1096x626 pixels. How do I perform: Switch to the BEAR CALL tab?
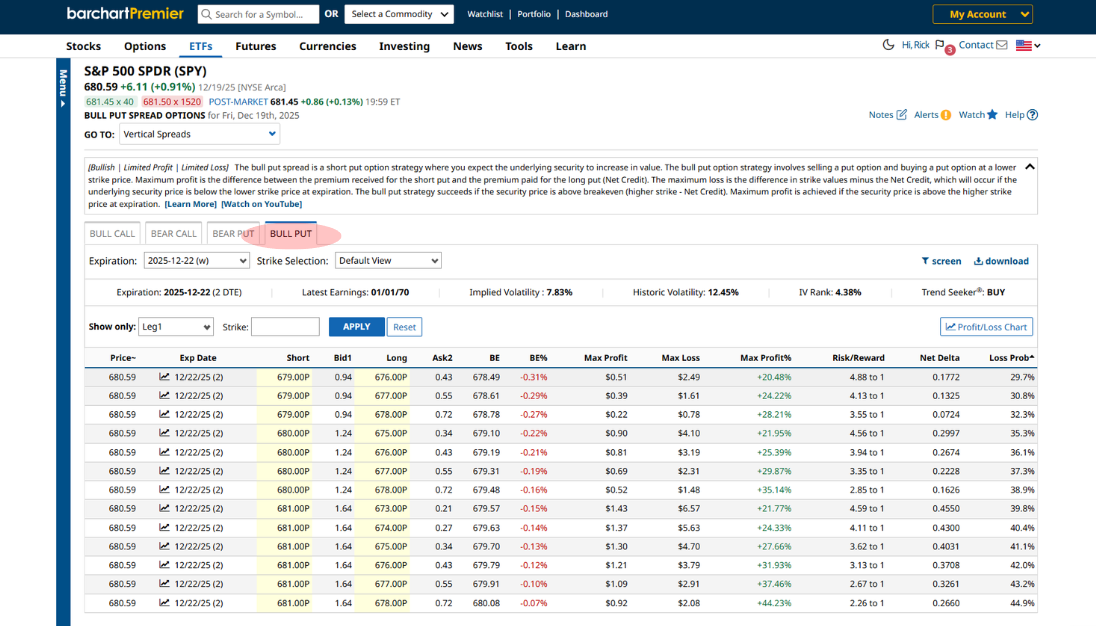pos(173,234)
